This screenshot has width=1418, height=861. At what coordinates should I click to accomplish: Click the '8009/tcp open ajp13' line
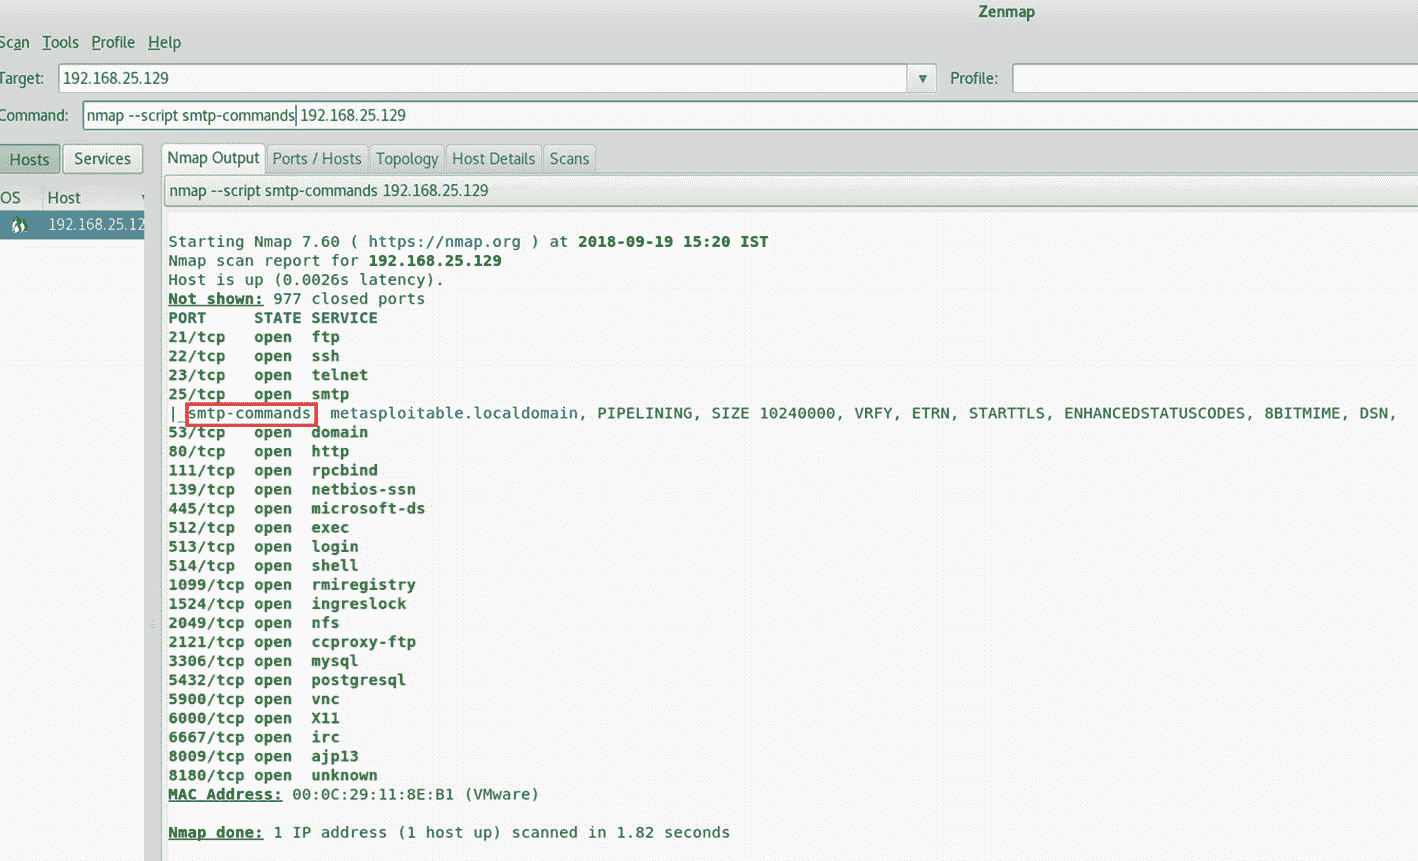pos(263,755)
